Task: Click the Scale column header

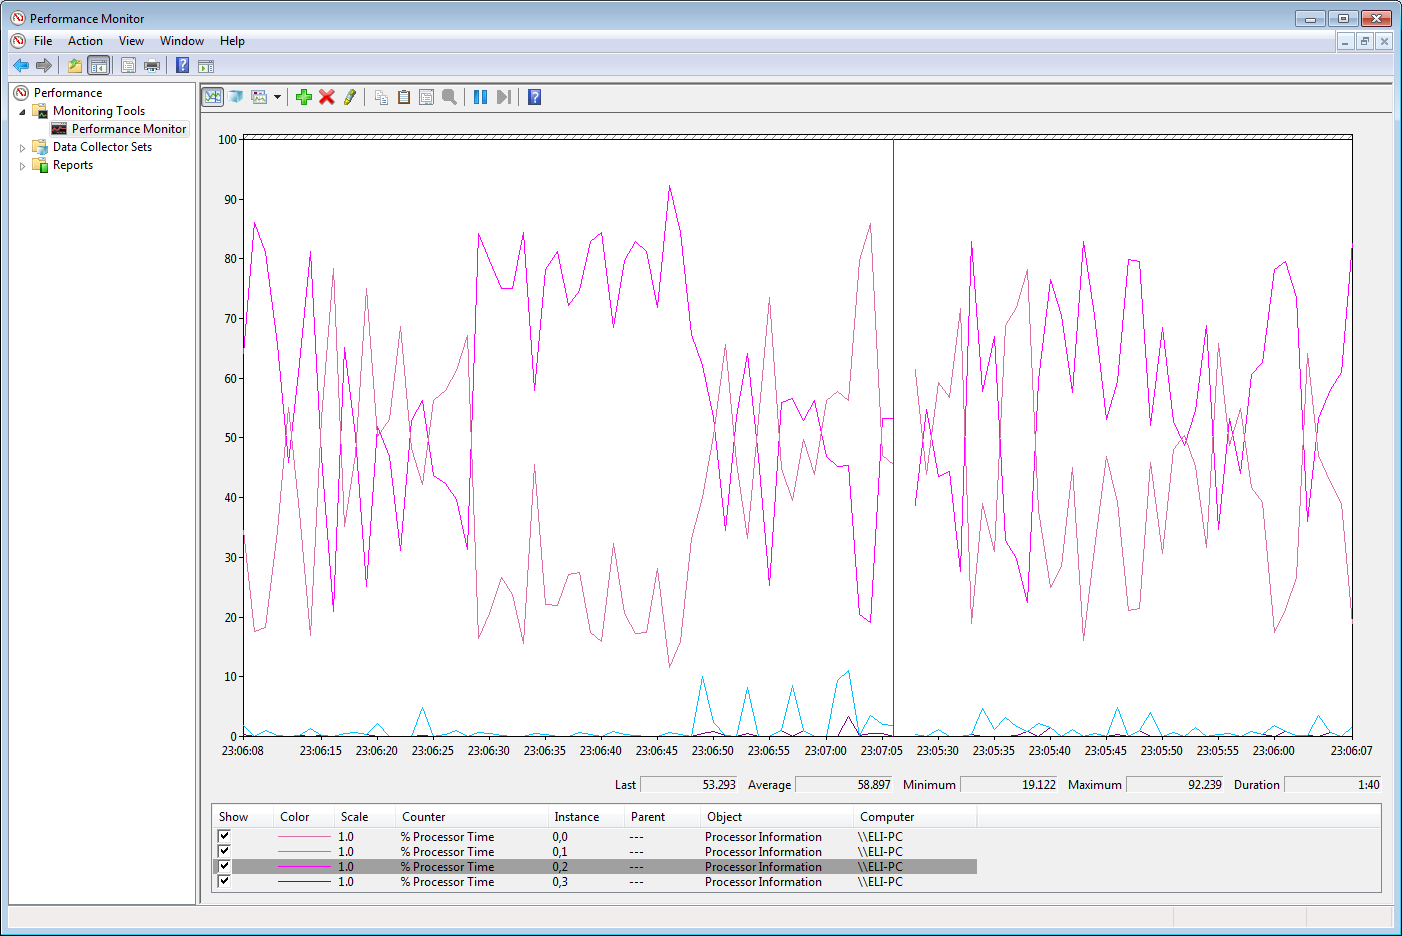Action: pyautogui.click(x=364, y=817)
